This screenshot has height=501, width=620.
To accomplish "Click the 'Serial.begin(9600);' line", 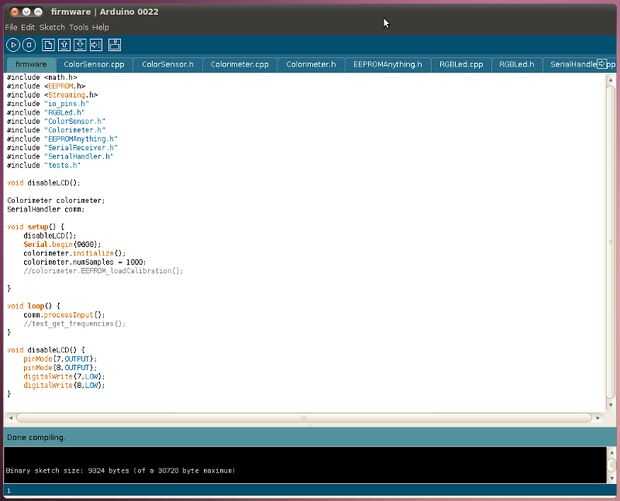I will point(62,244).
